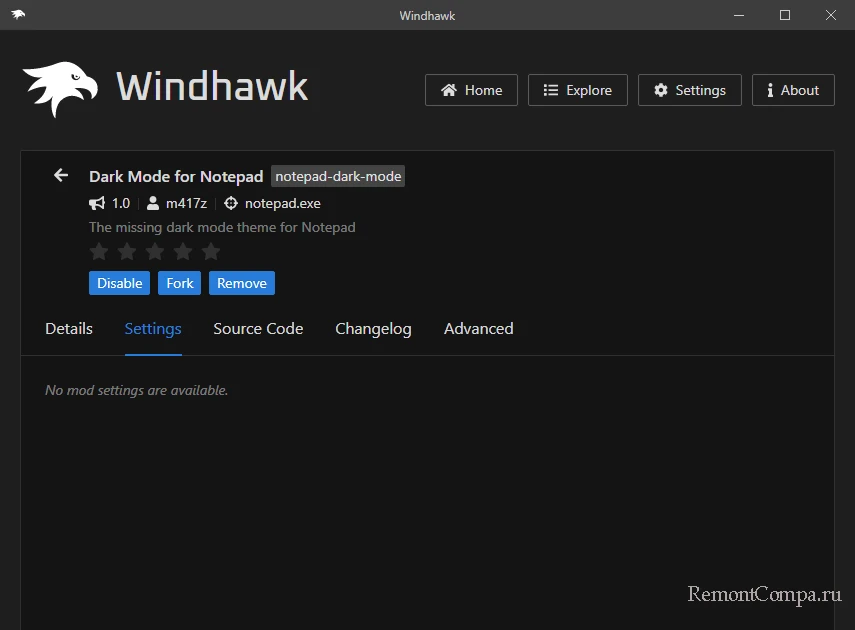Open the Home page
Screen dimensions: 855x630
coord(471,90)
